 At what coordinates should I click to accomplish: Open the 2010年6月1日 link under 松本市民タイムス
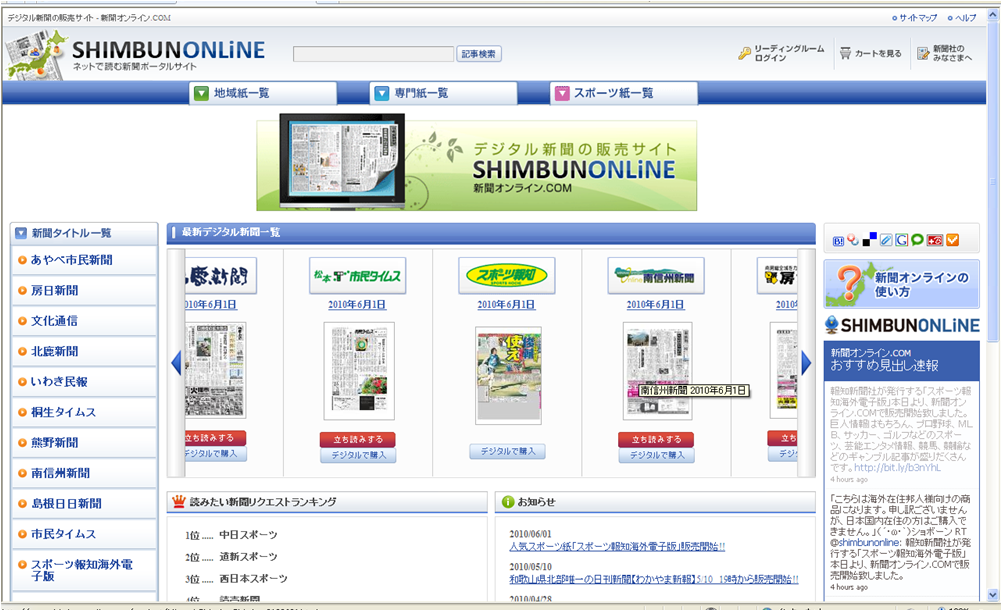point(357,305)
